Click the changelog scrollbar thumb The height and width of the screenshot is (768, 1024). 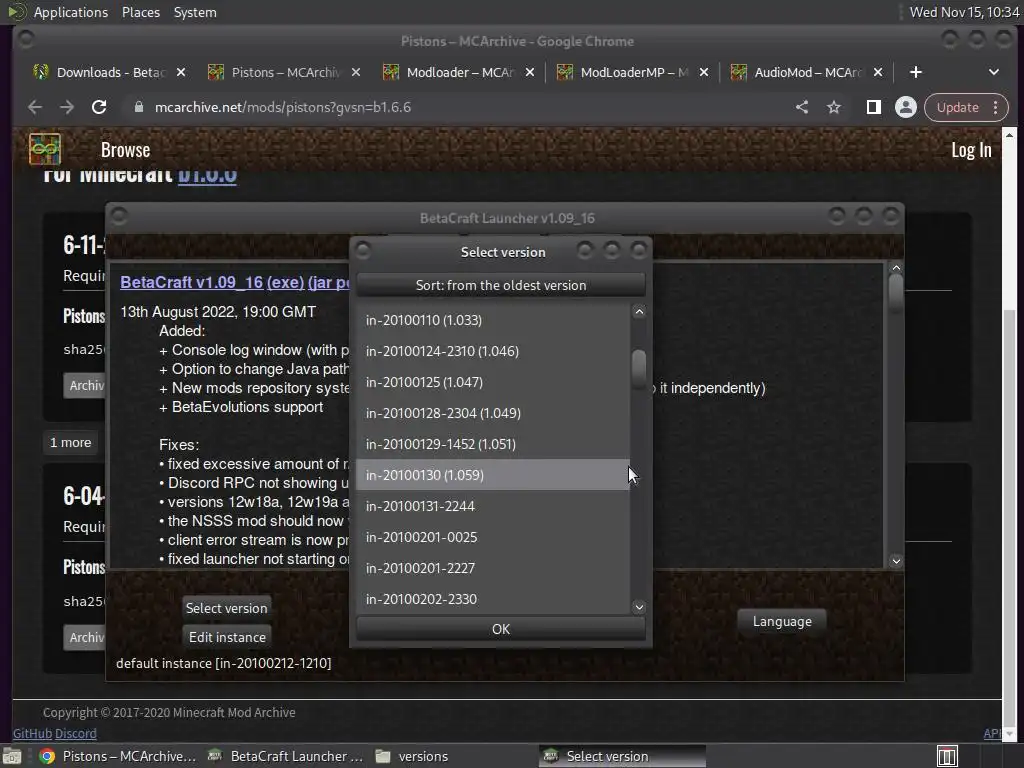point(896,291)
